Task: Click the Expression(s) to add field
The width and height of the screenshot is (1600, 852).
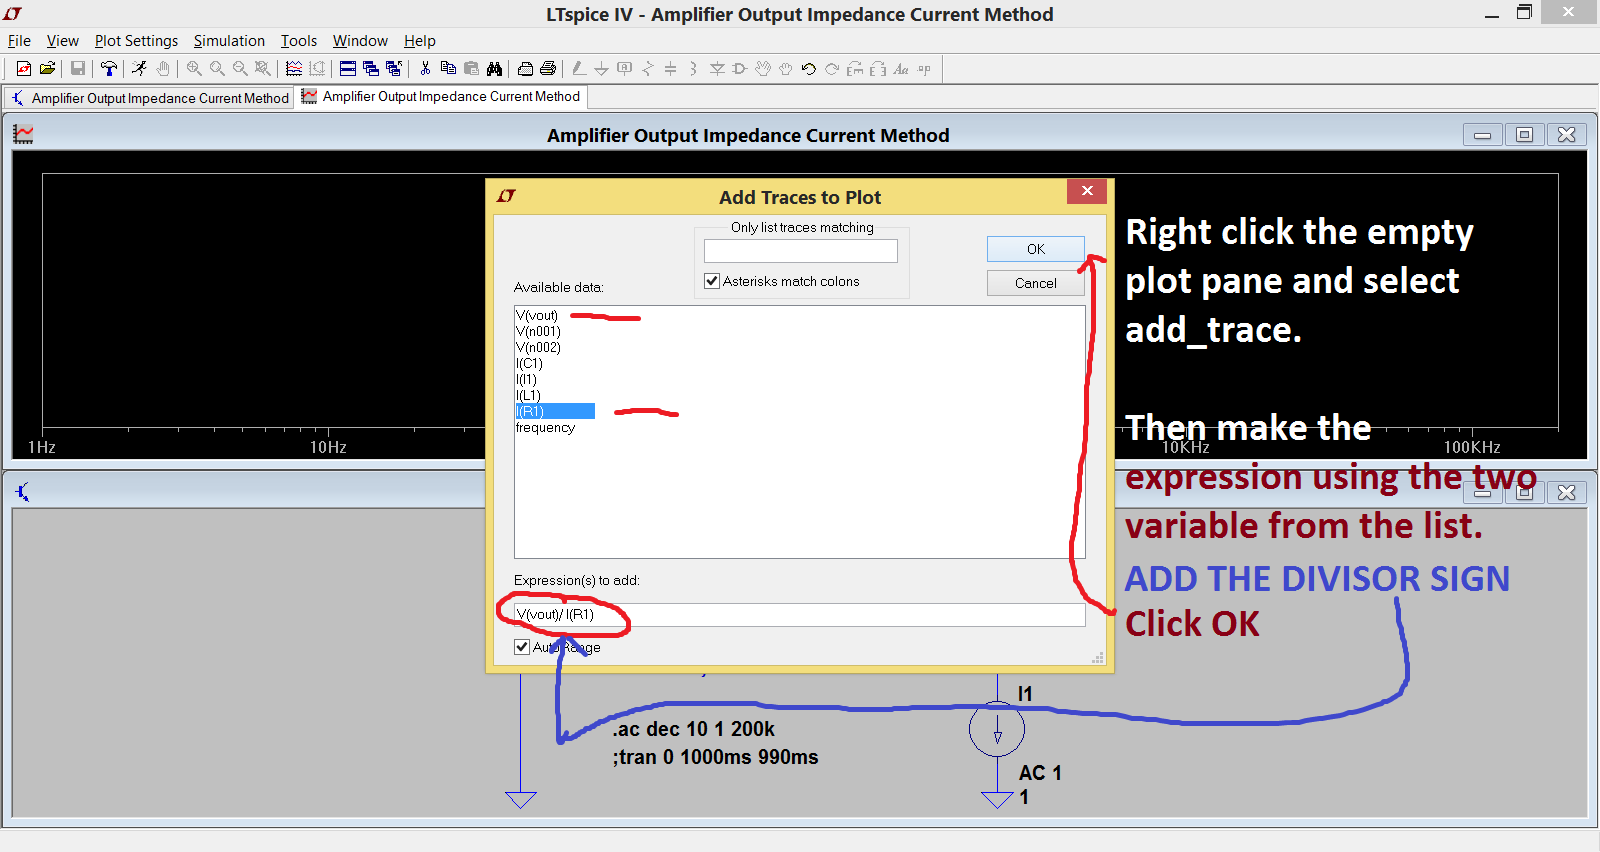Action: tap(800, 615)
